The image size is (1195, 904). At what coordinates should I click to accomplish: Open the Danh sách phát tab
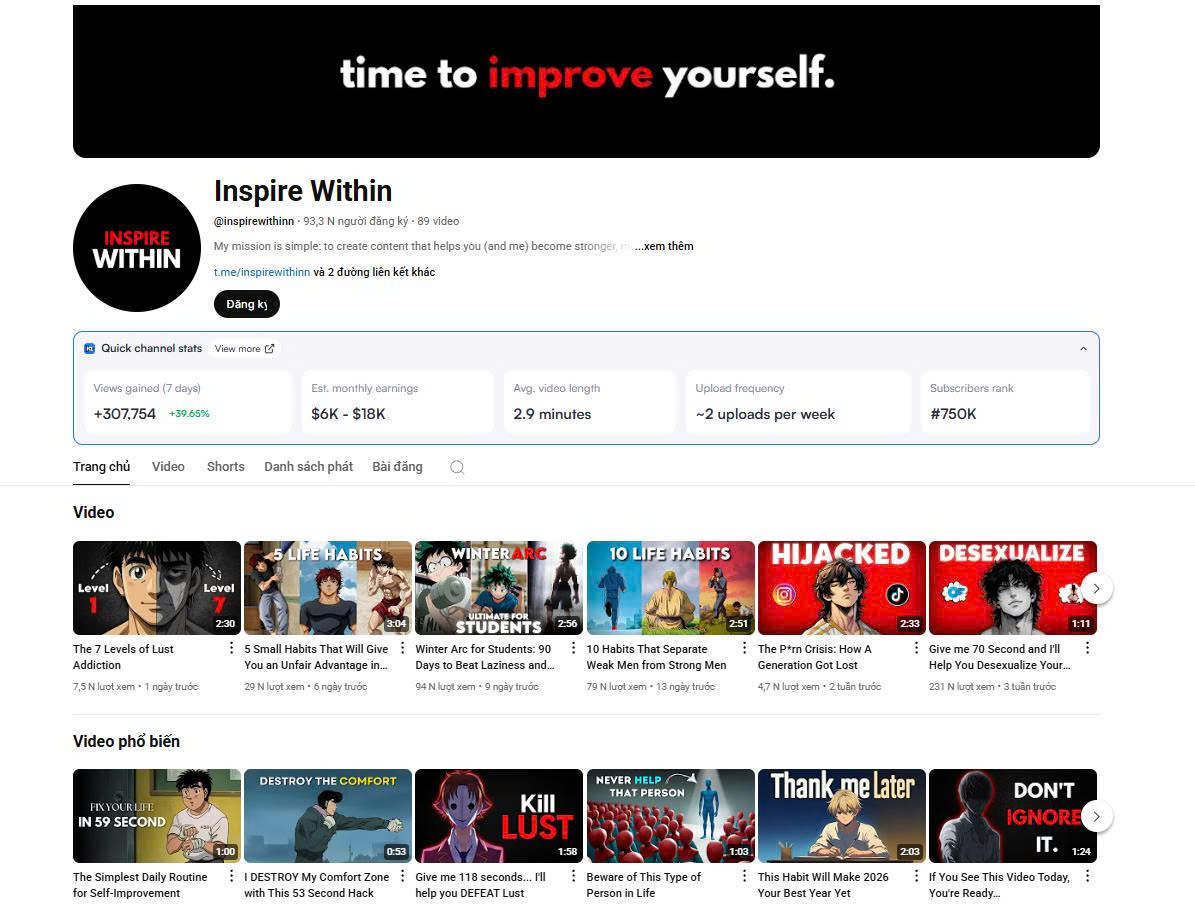pos(308,467)
